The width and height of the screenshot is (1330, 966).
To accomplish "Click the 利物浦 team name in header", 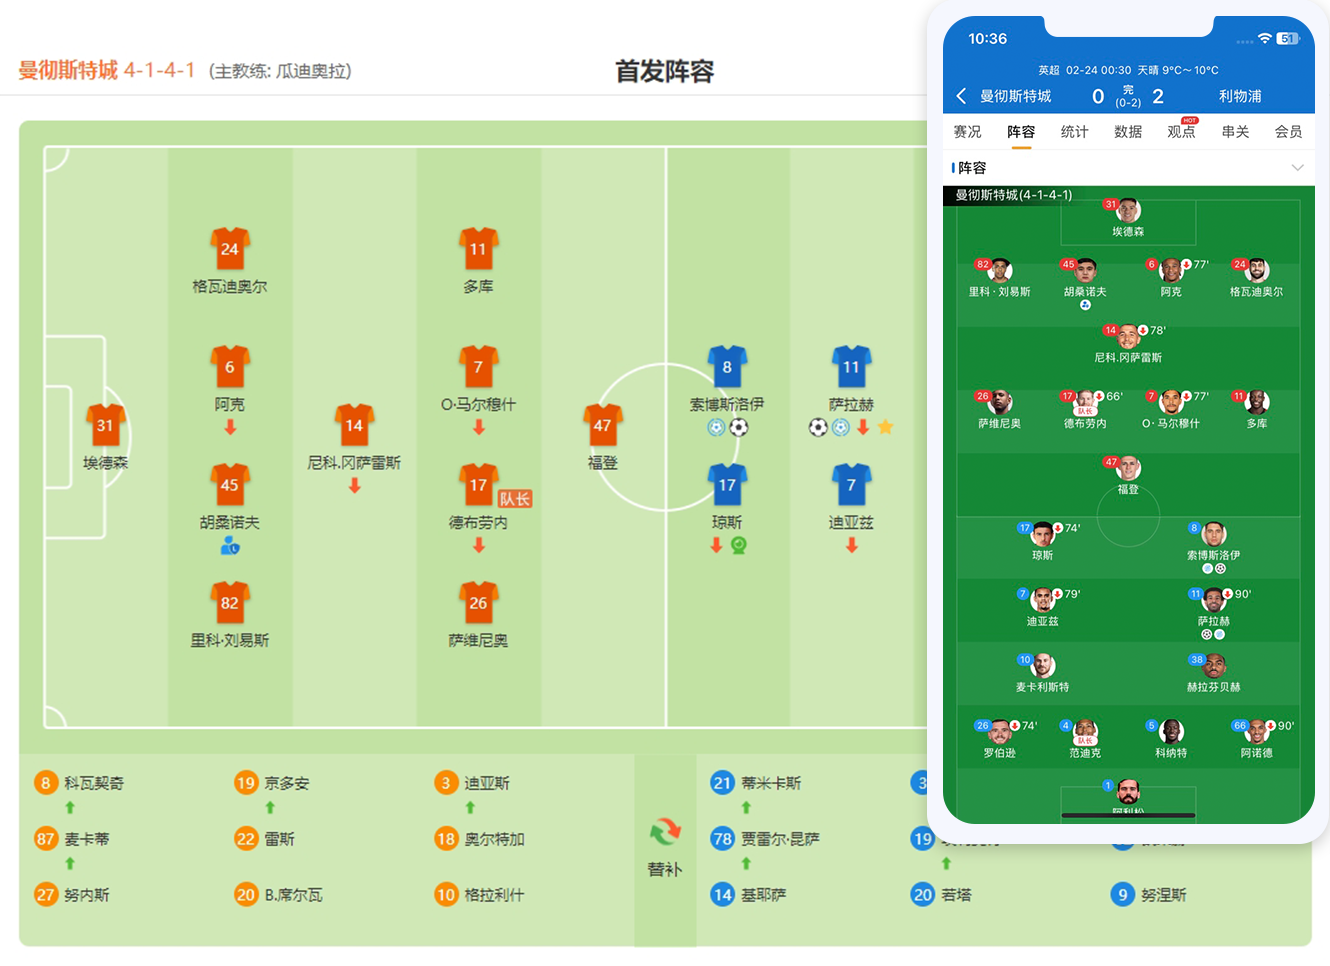I will [x=1240, y=96].
